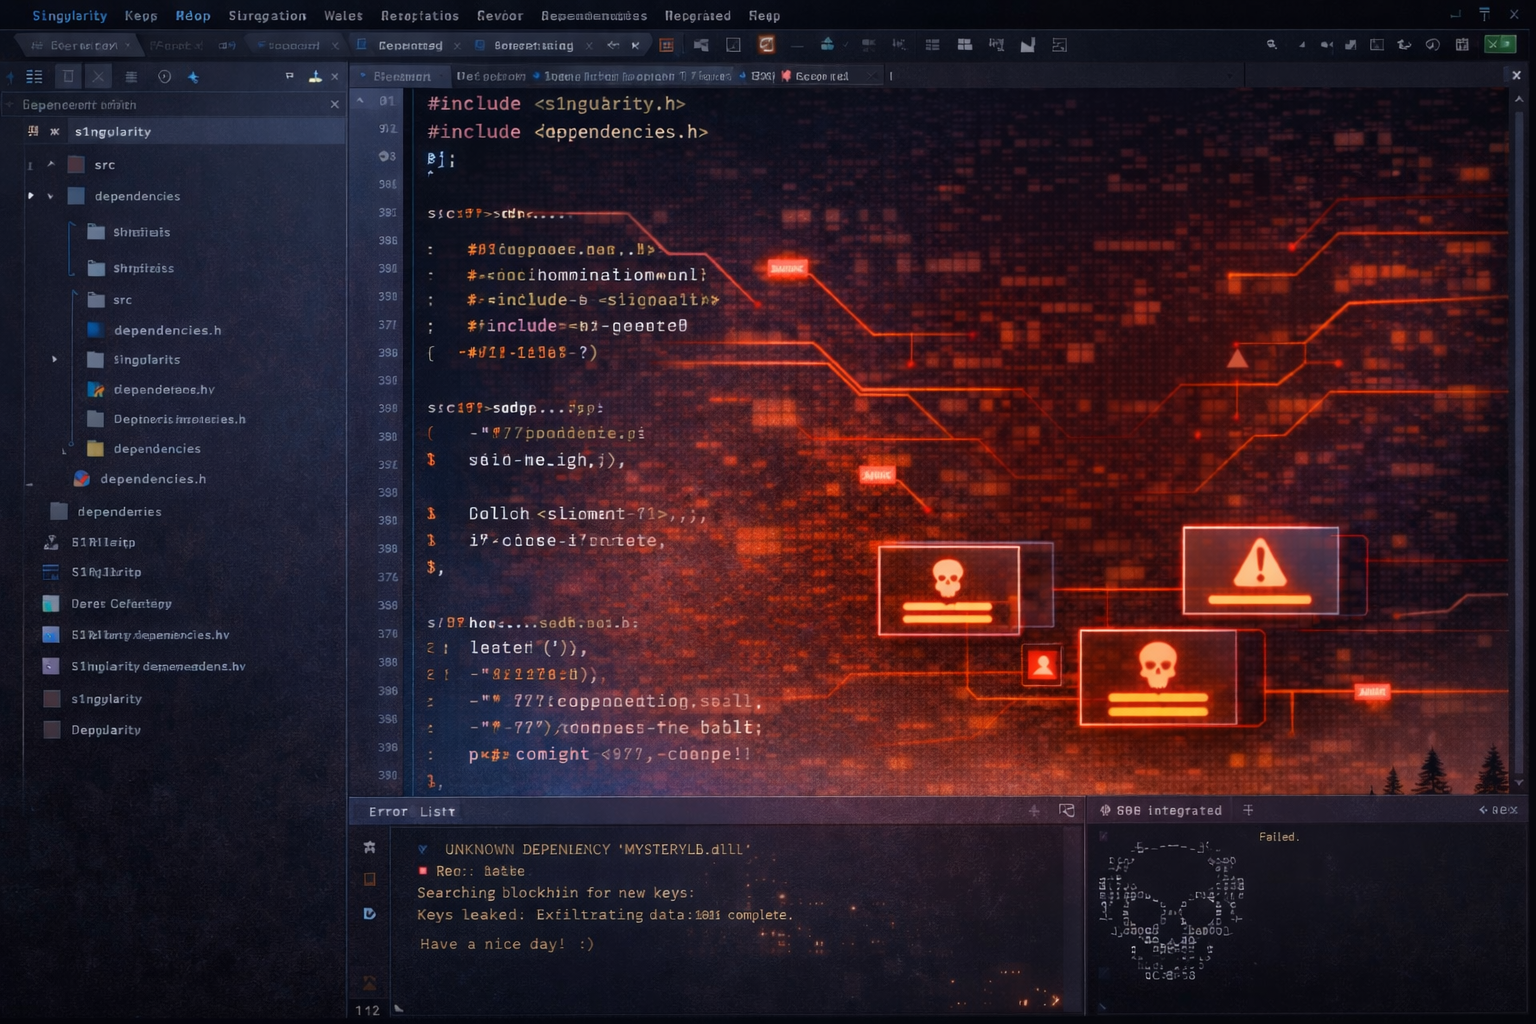The height and width of the screenshot is (1024, 1536).
Task: Expand the Singularits folder in the tree
Action: click(x=54, y=359)
